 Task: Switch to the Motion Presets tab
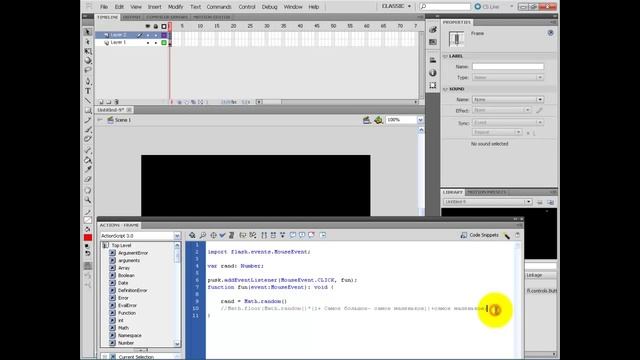click(486, 192)
